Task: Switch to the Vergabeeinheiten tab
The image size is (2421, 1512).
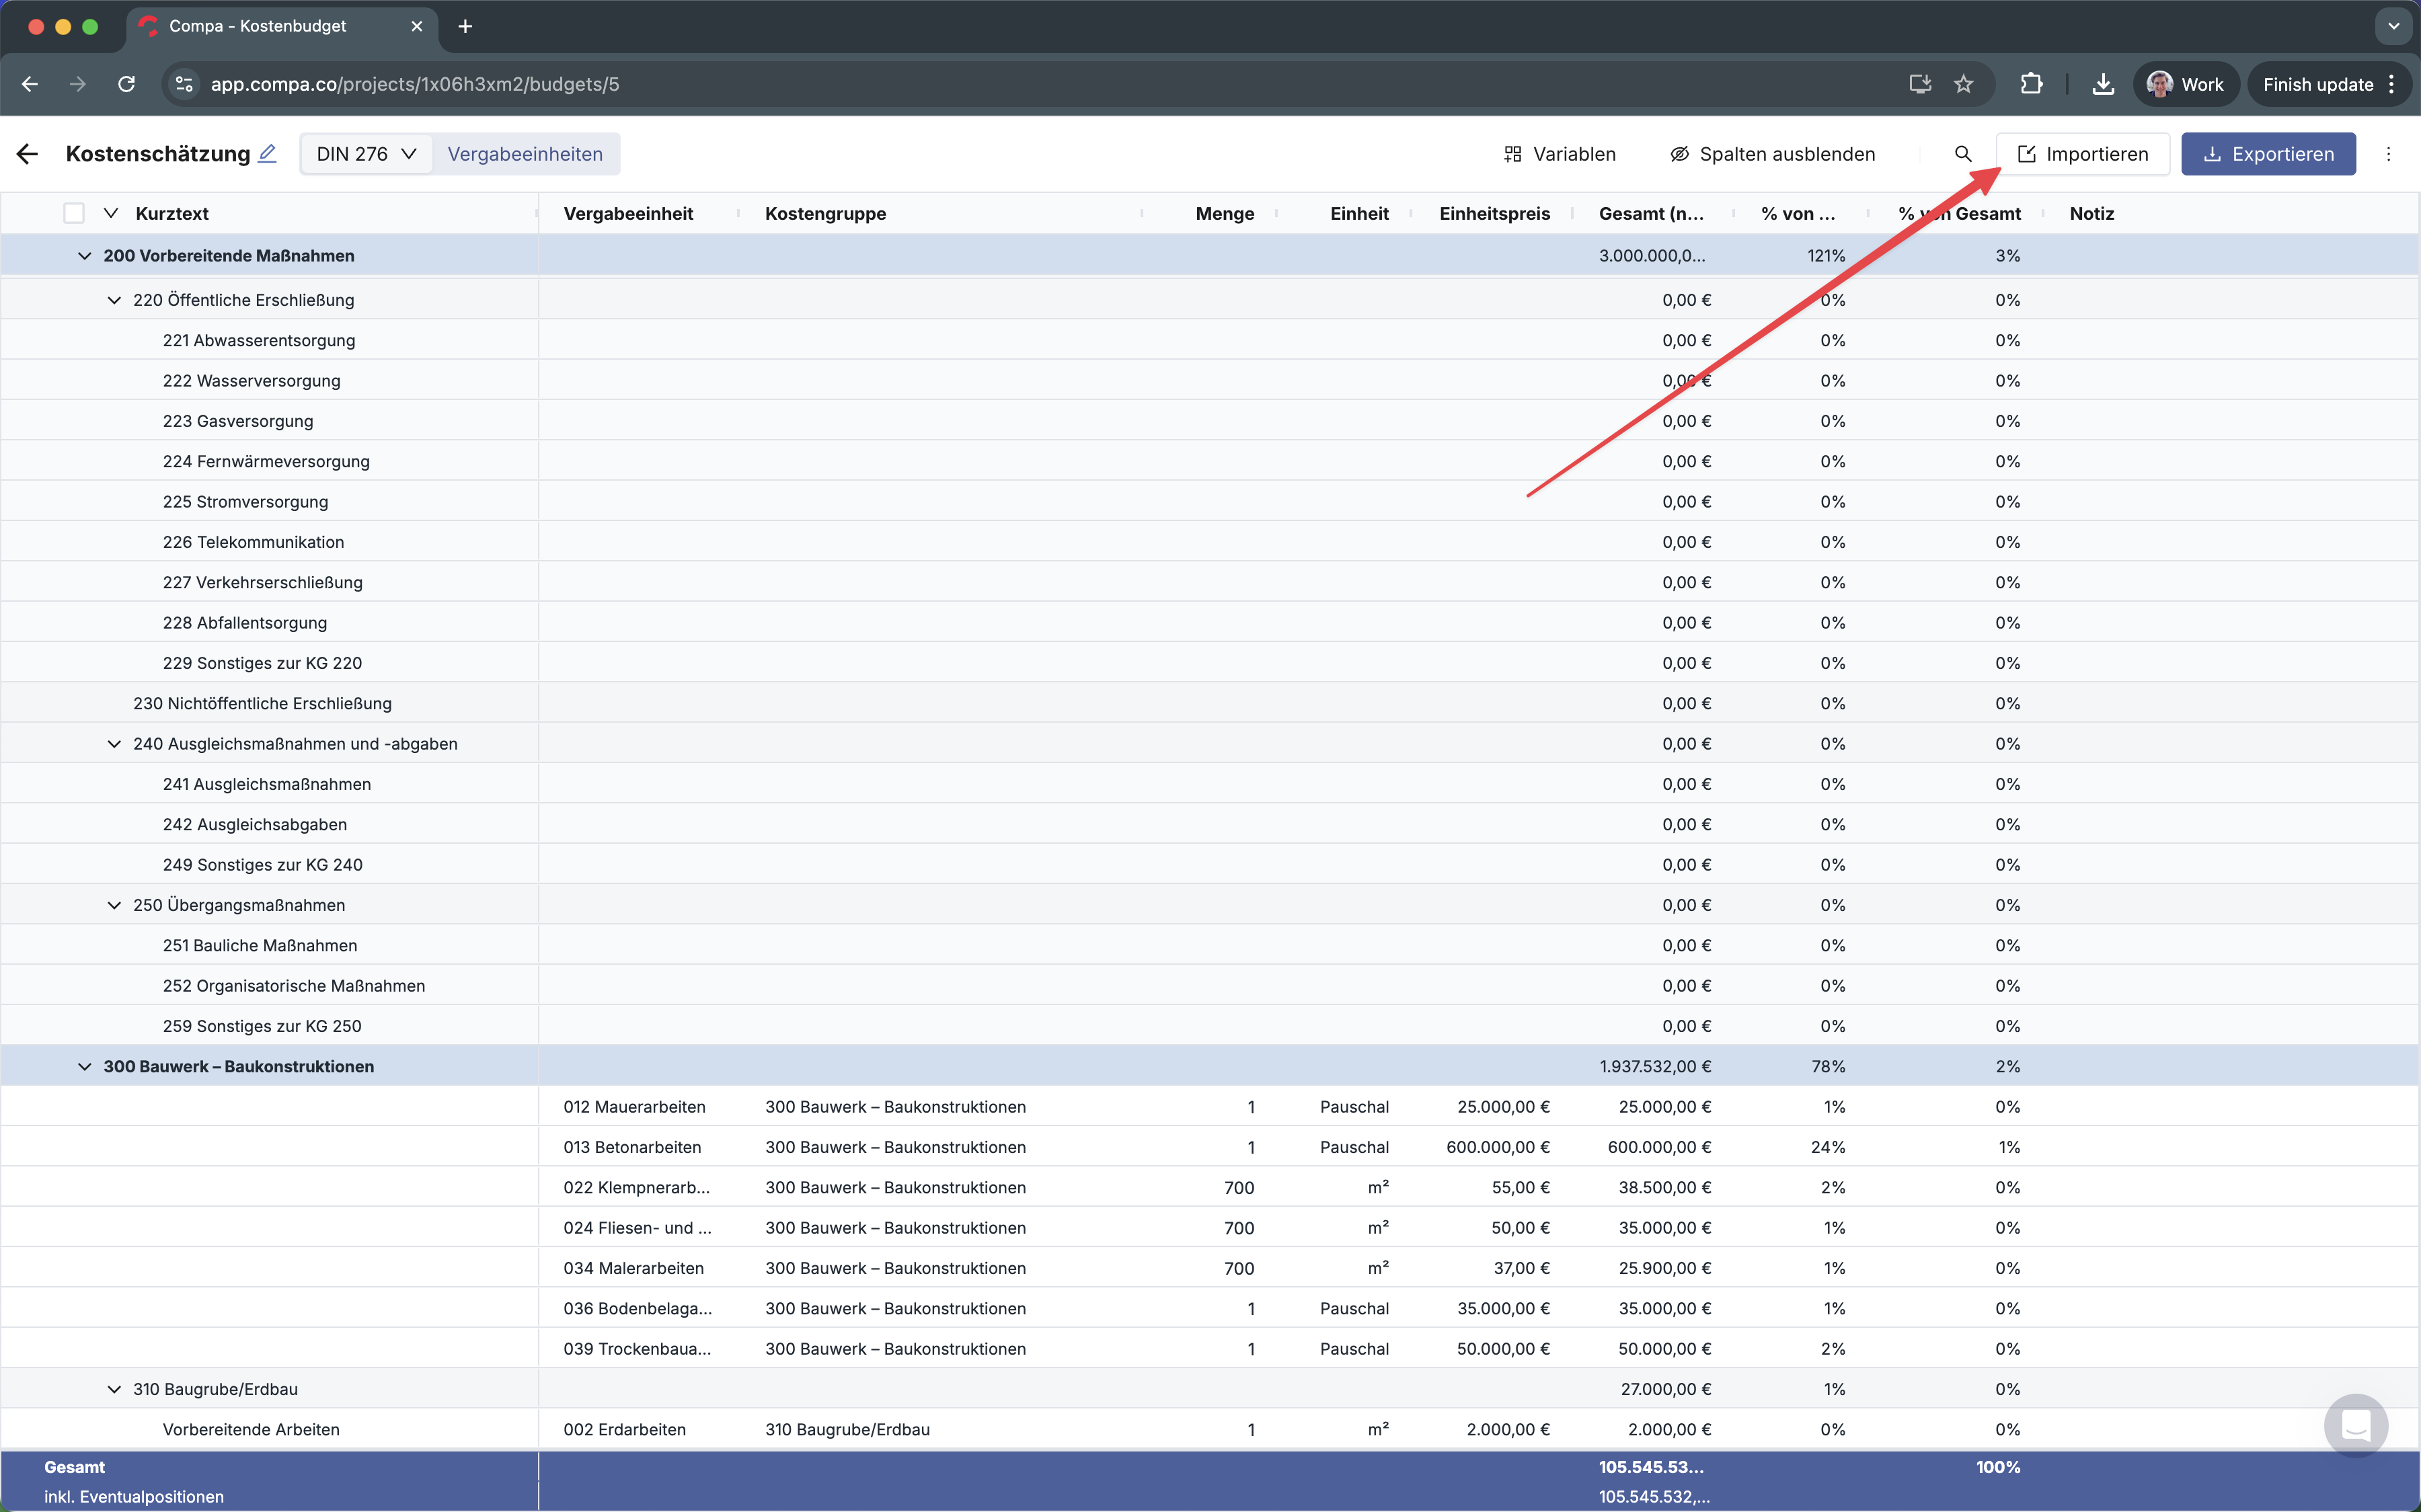Action: 525,154
